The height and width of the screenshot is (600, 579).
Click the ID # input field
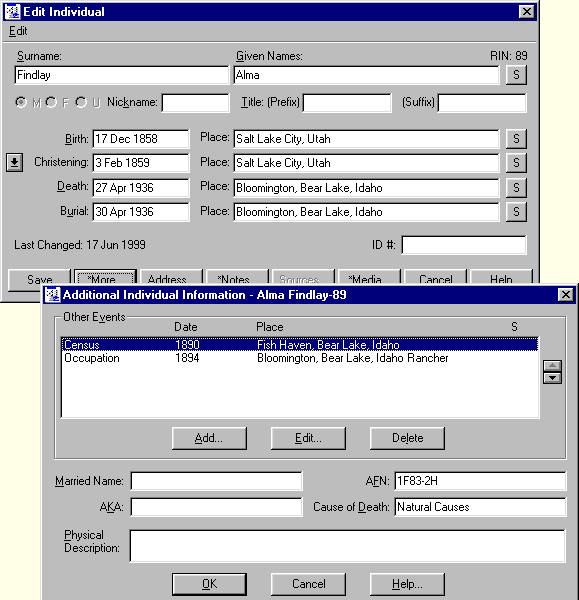coord(464,245)
